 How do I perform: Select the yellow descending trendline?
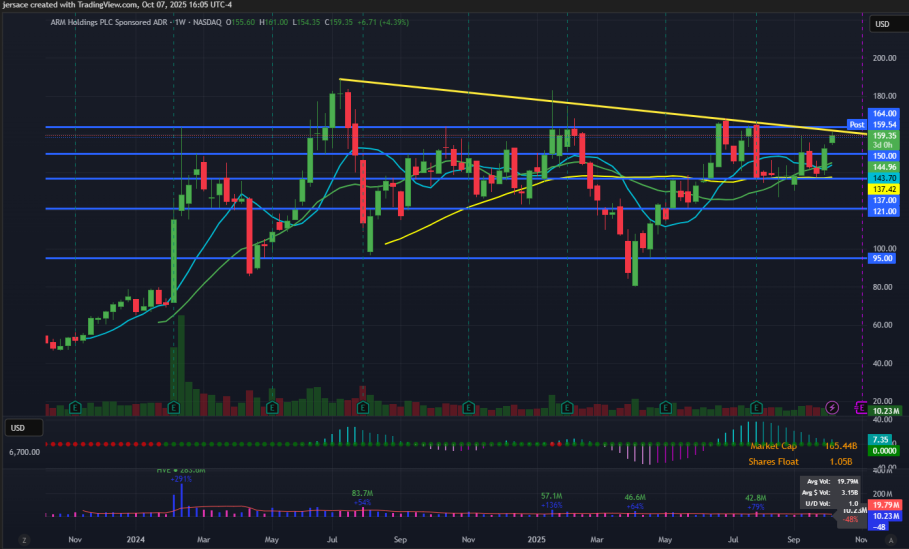(603, 107)
